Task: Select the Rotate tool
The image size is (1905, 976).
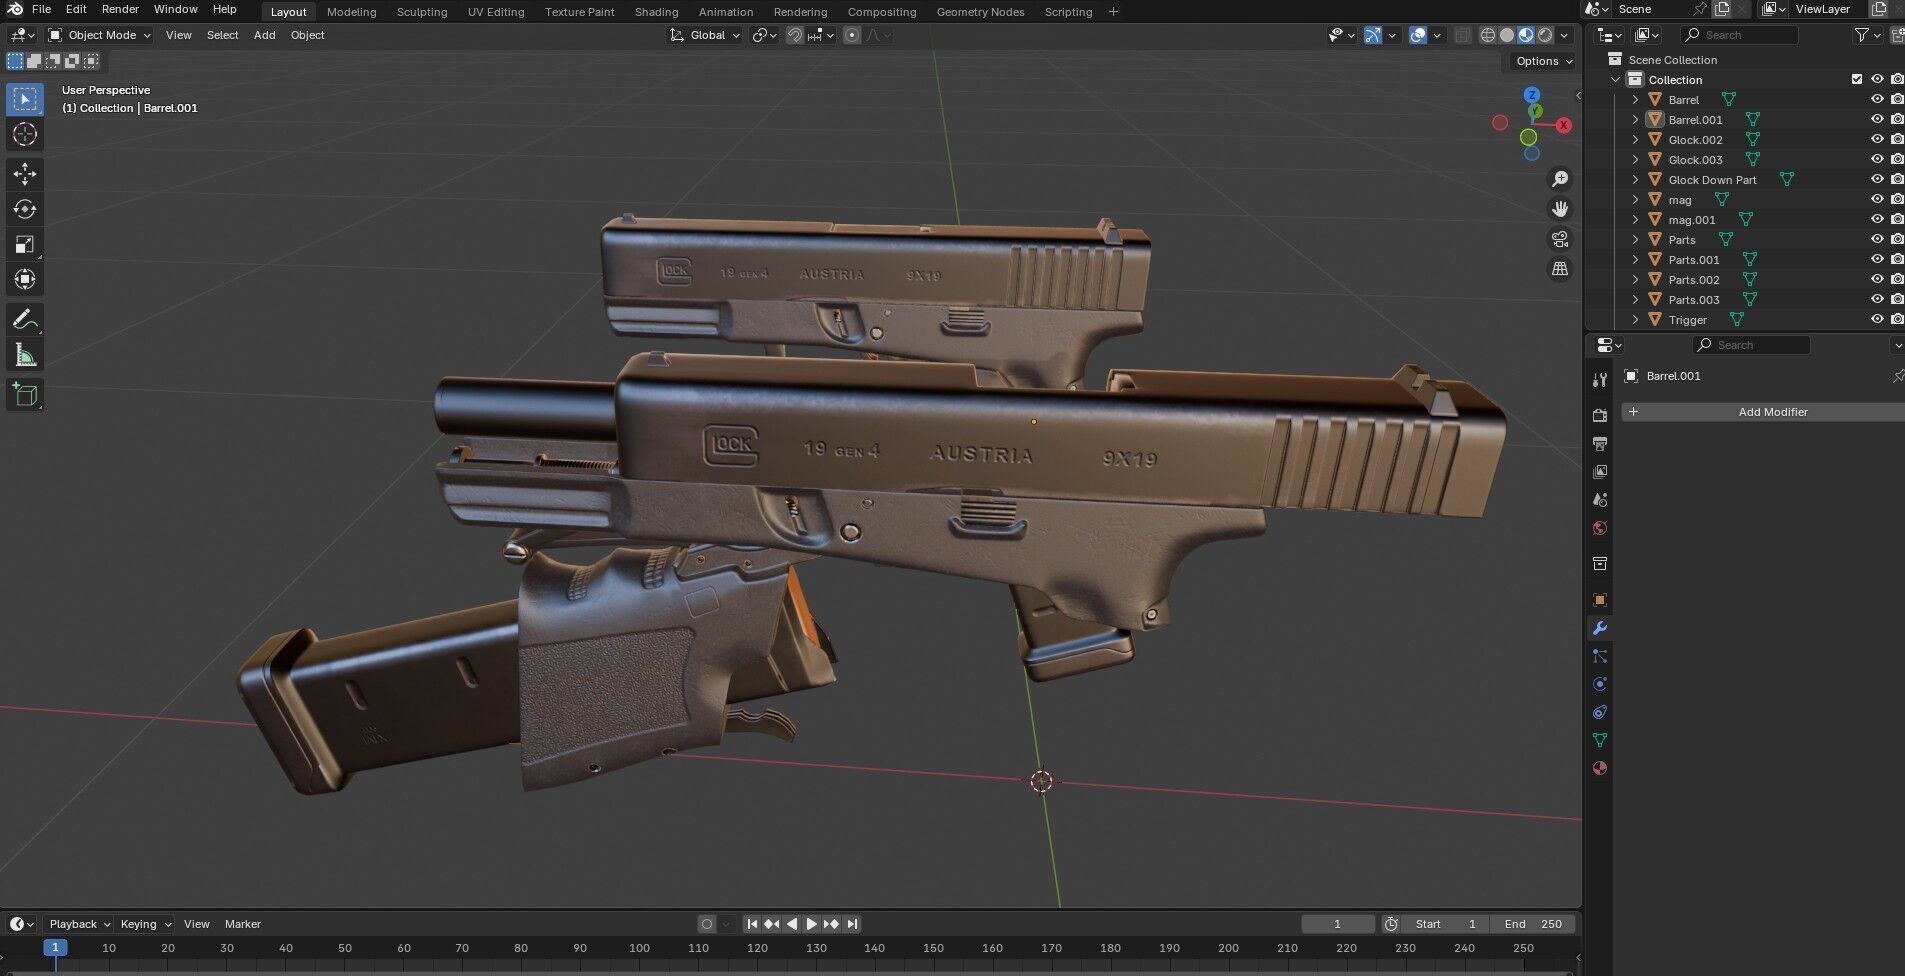Action: point(25,209)
